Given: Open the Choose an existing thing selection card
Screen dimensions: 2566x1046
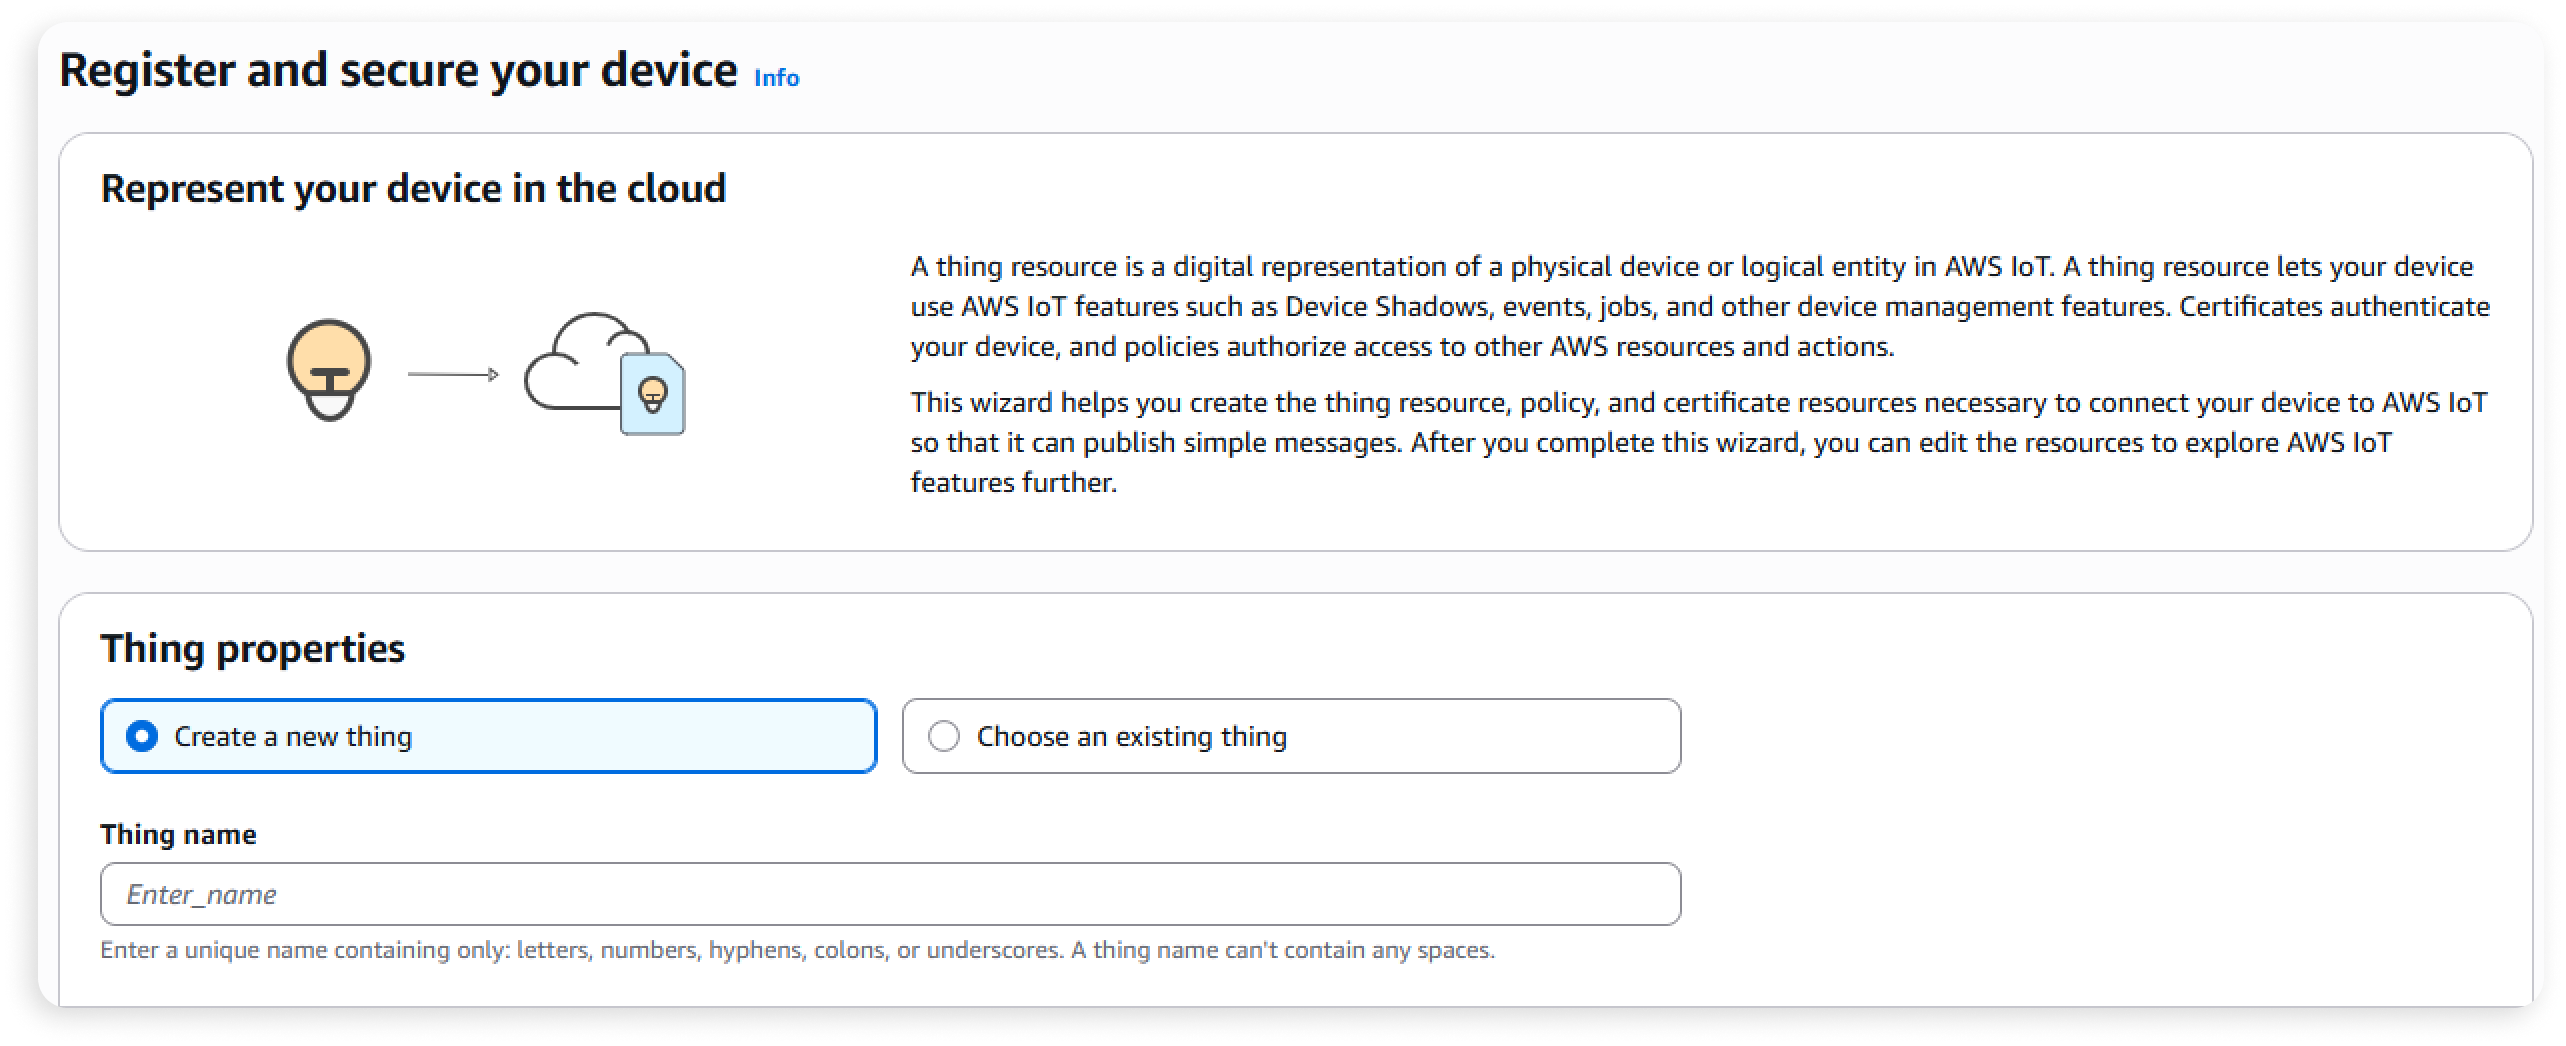Looking at the screenshot, I should [x=1290, y=736].
